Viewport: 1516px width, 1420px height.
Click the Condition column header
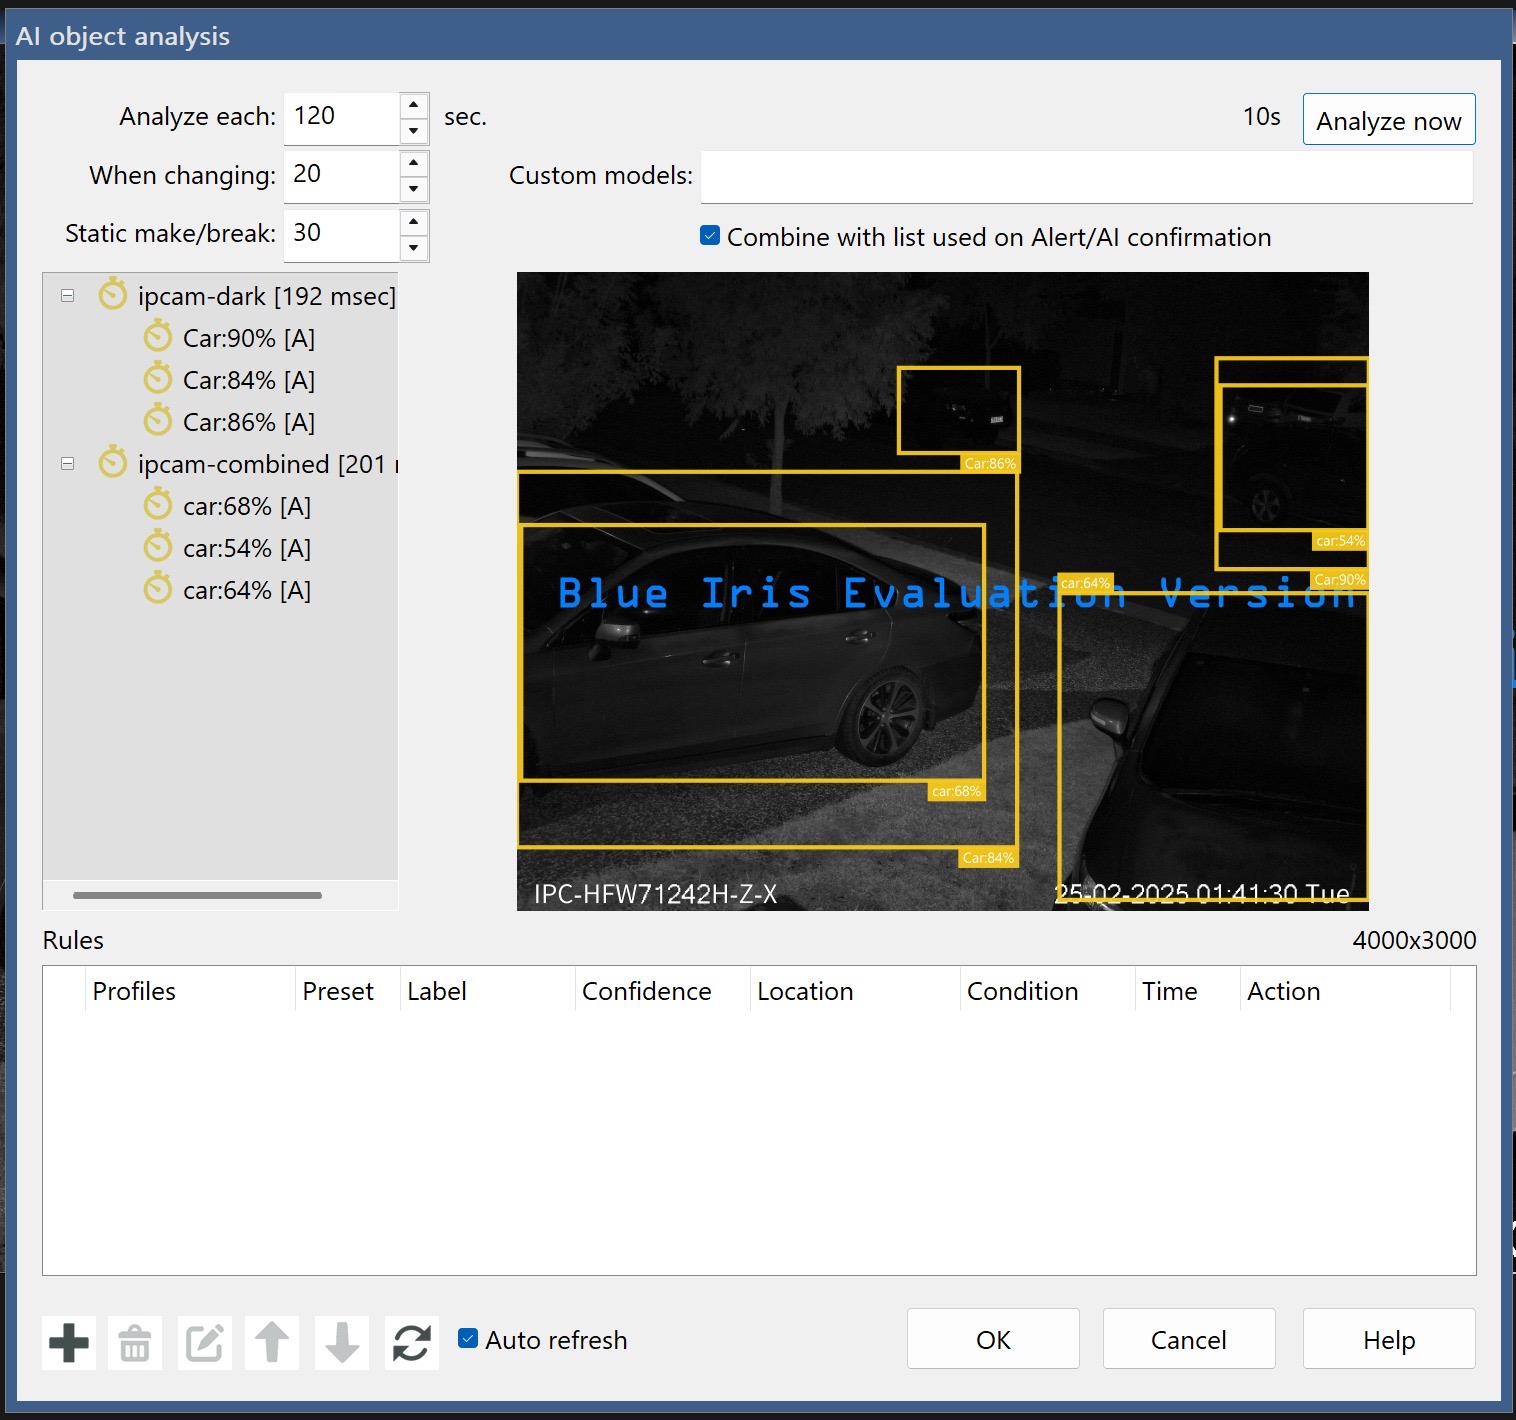click(x=1048, y=991)
